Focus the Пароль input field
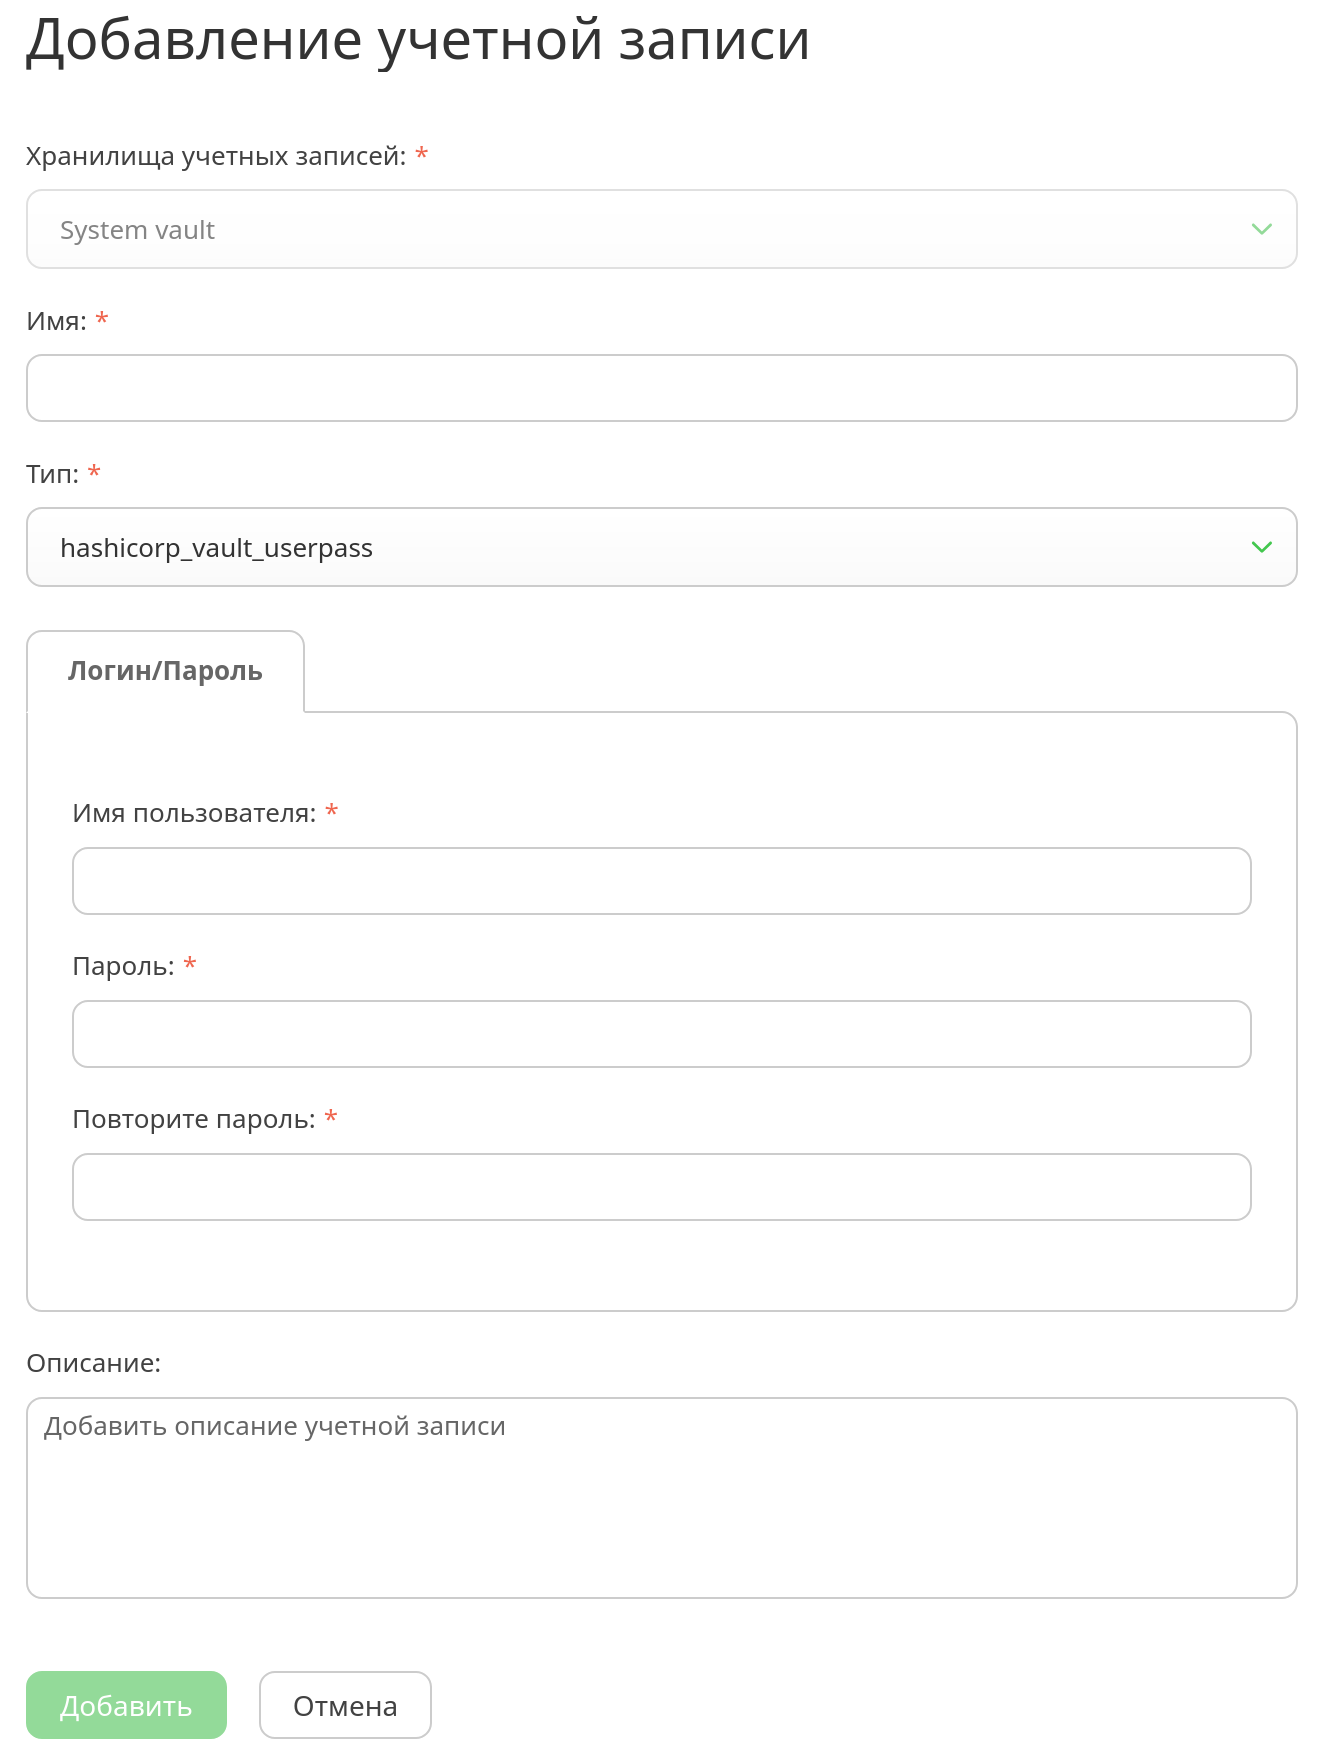The height and width of the screenshot is (1762, 1324). pos(661,1034)
